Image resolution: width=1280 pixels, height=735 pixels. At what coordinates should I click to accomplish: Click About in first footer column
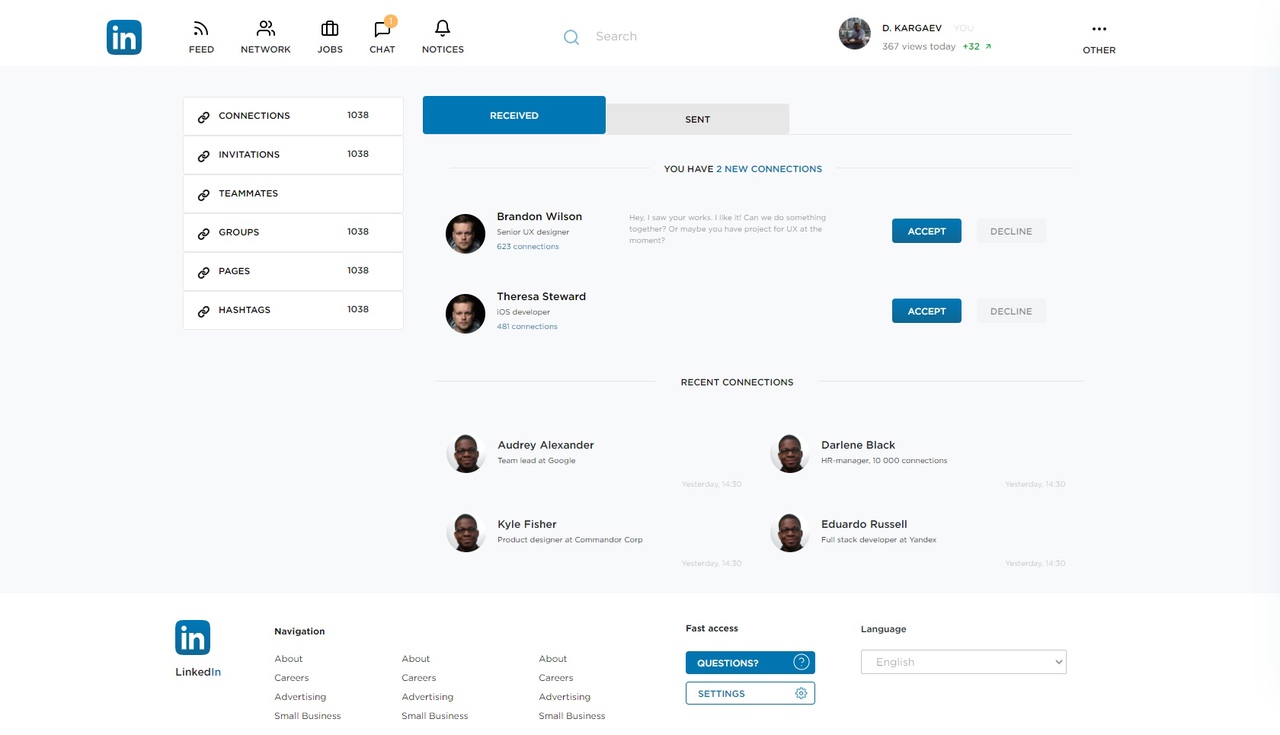click(288, 659)
